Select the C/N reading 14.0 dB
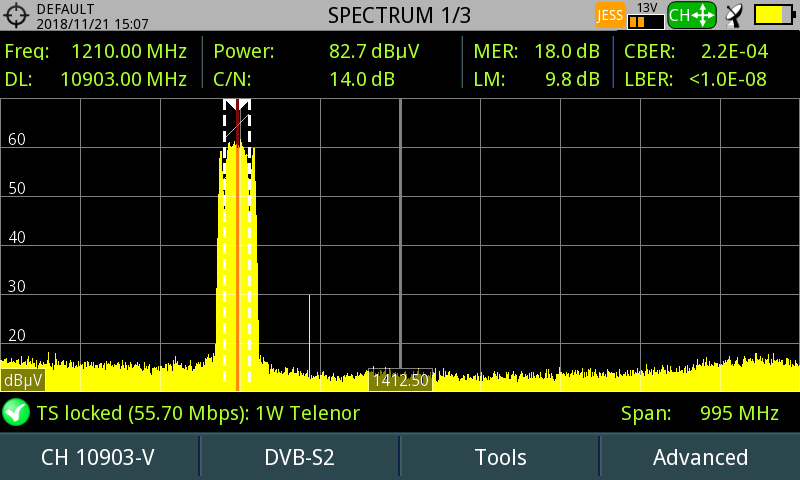 click(x=362, y=79)
